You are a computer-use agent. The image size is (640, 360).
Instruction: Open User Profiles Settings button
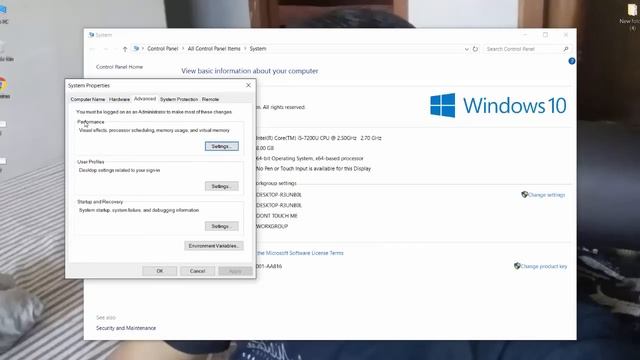(x=222, y=186)
